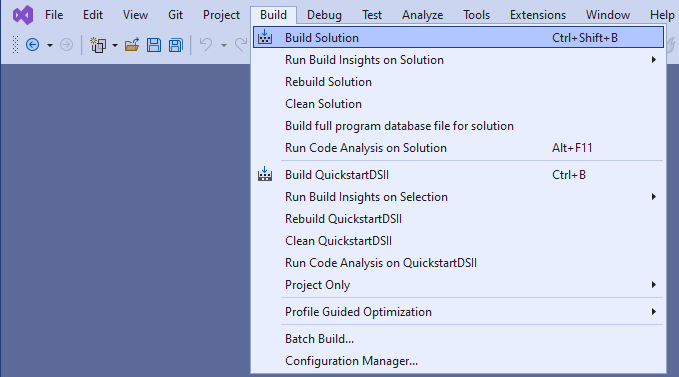This screenshot has height=377, width=679.
Task: Choose Build Solution from the menu
Action: pos(458,38)
